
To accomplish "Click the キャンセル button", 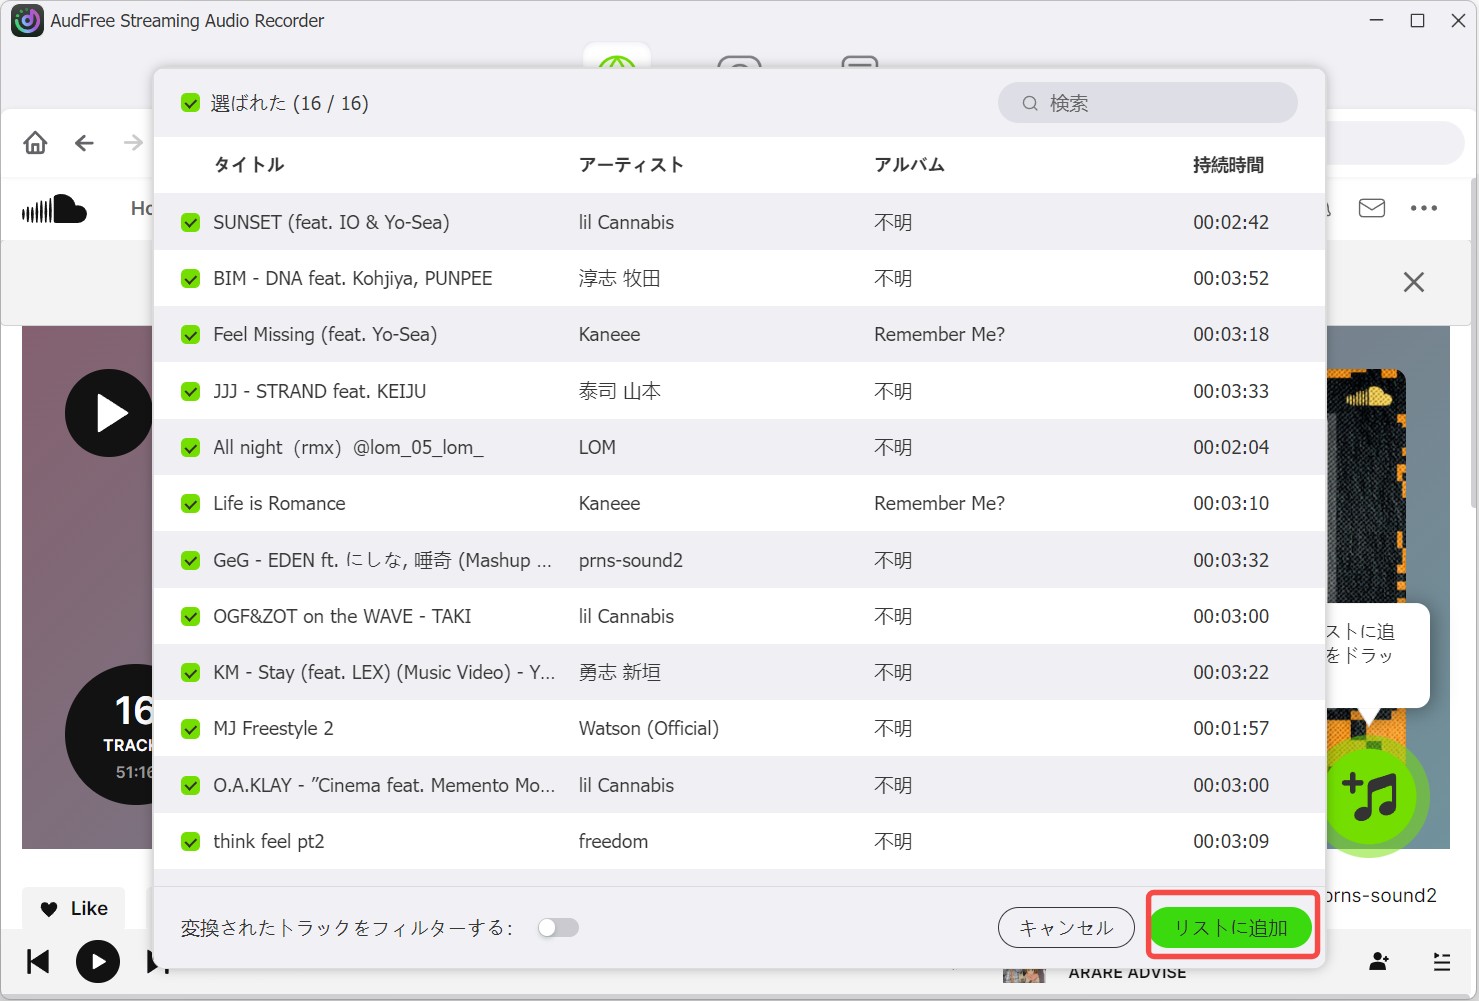I will pyautogui.click(x=1066, y=928).
